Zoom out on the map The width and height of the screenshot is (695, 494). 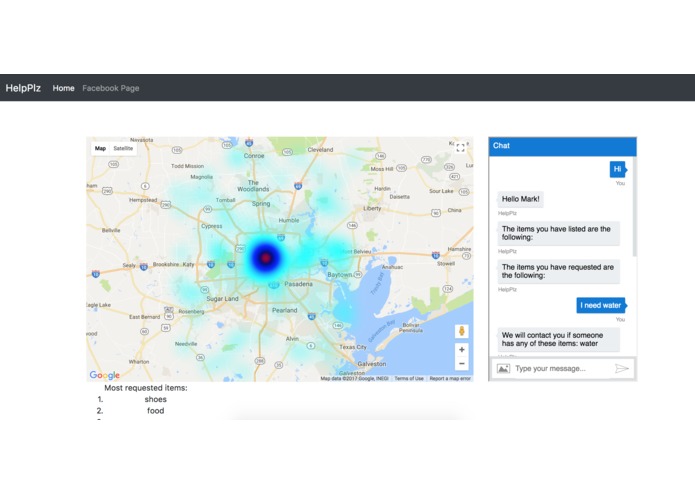pos(462,364)
